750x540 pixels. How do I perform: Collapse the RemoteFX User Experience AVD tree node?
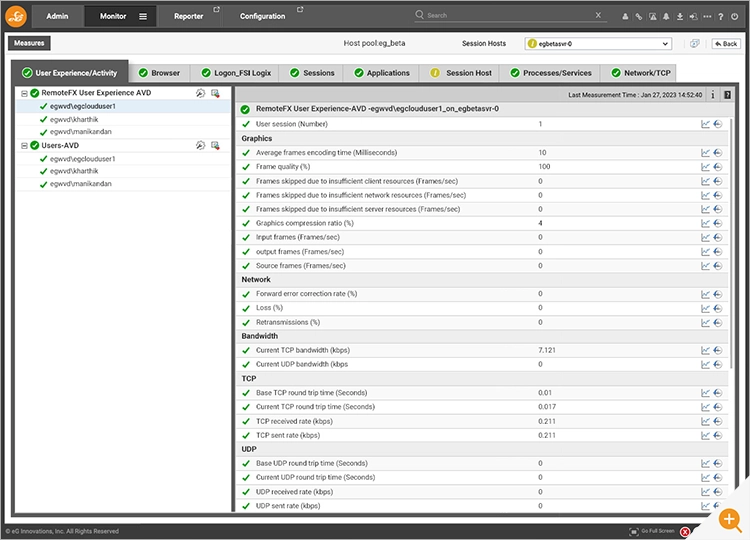24,93
